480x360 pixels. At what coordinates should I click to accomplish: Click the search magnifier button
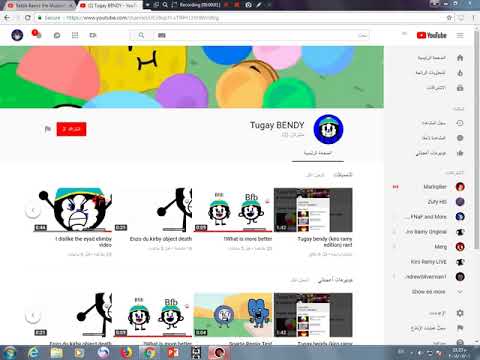(x=141, y=35)
